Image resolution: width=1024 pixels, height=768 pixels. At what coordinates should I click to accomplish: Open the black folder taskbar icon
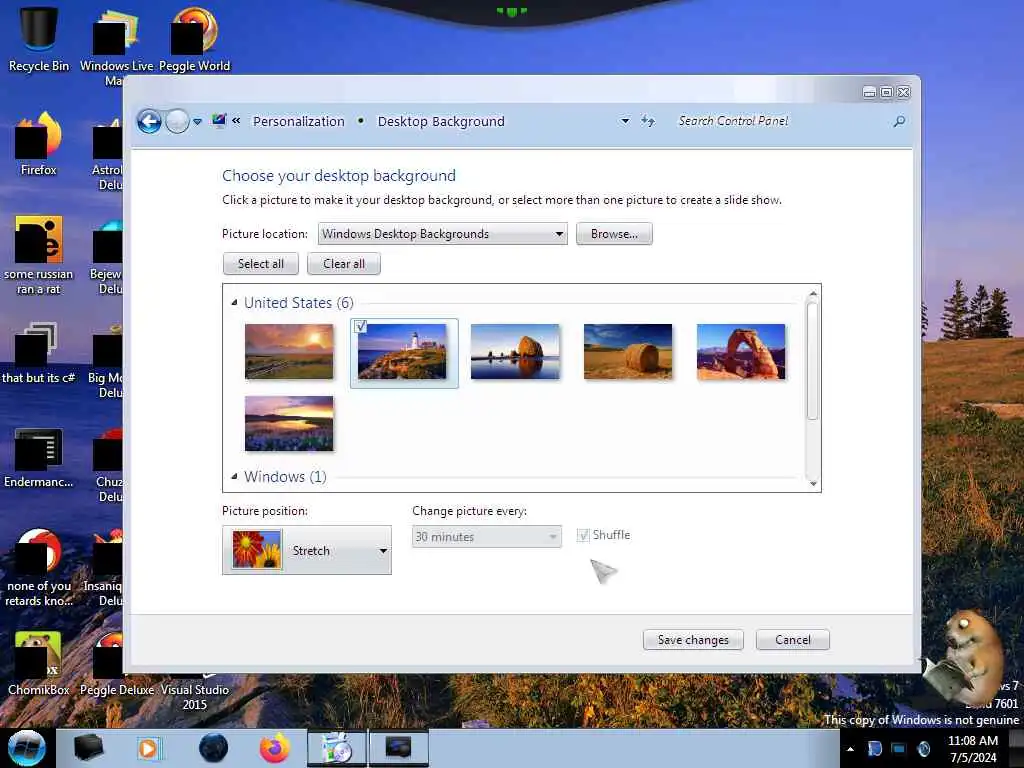[x=89, y=748]
